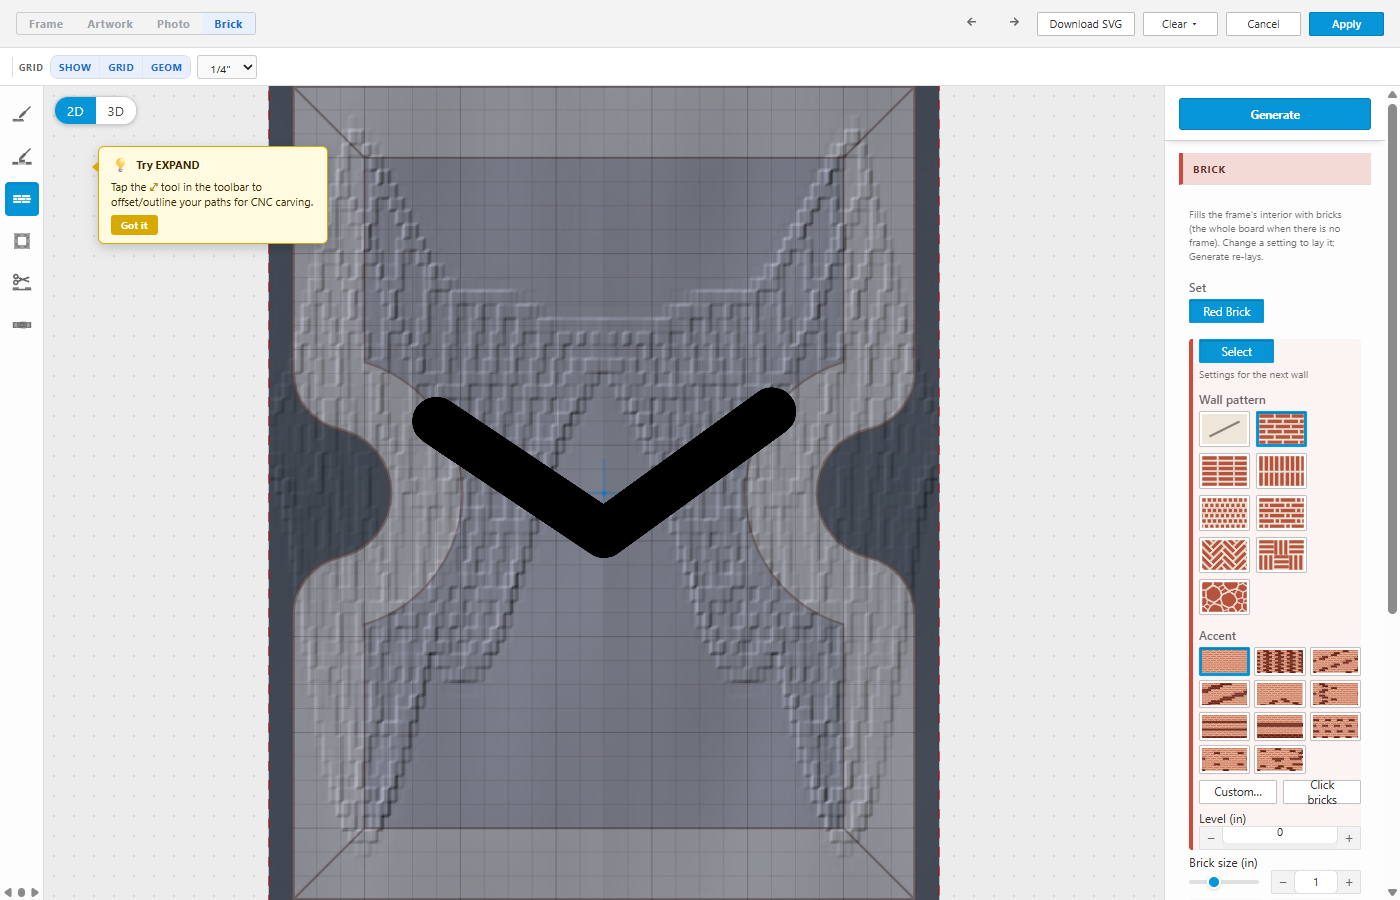
Task: Choose the basket weave wall pattern
Action: tap(1281, 555)
